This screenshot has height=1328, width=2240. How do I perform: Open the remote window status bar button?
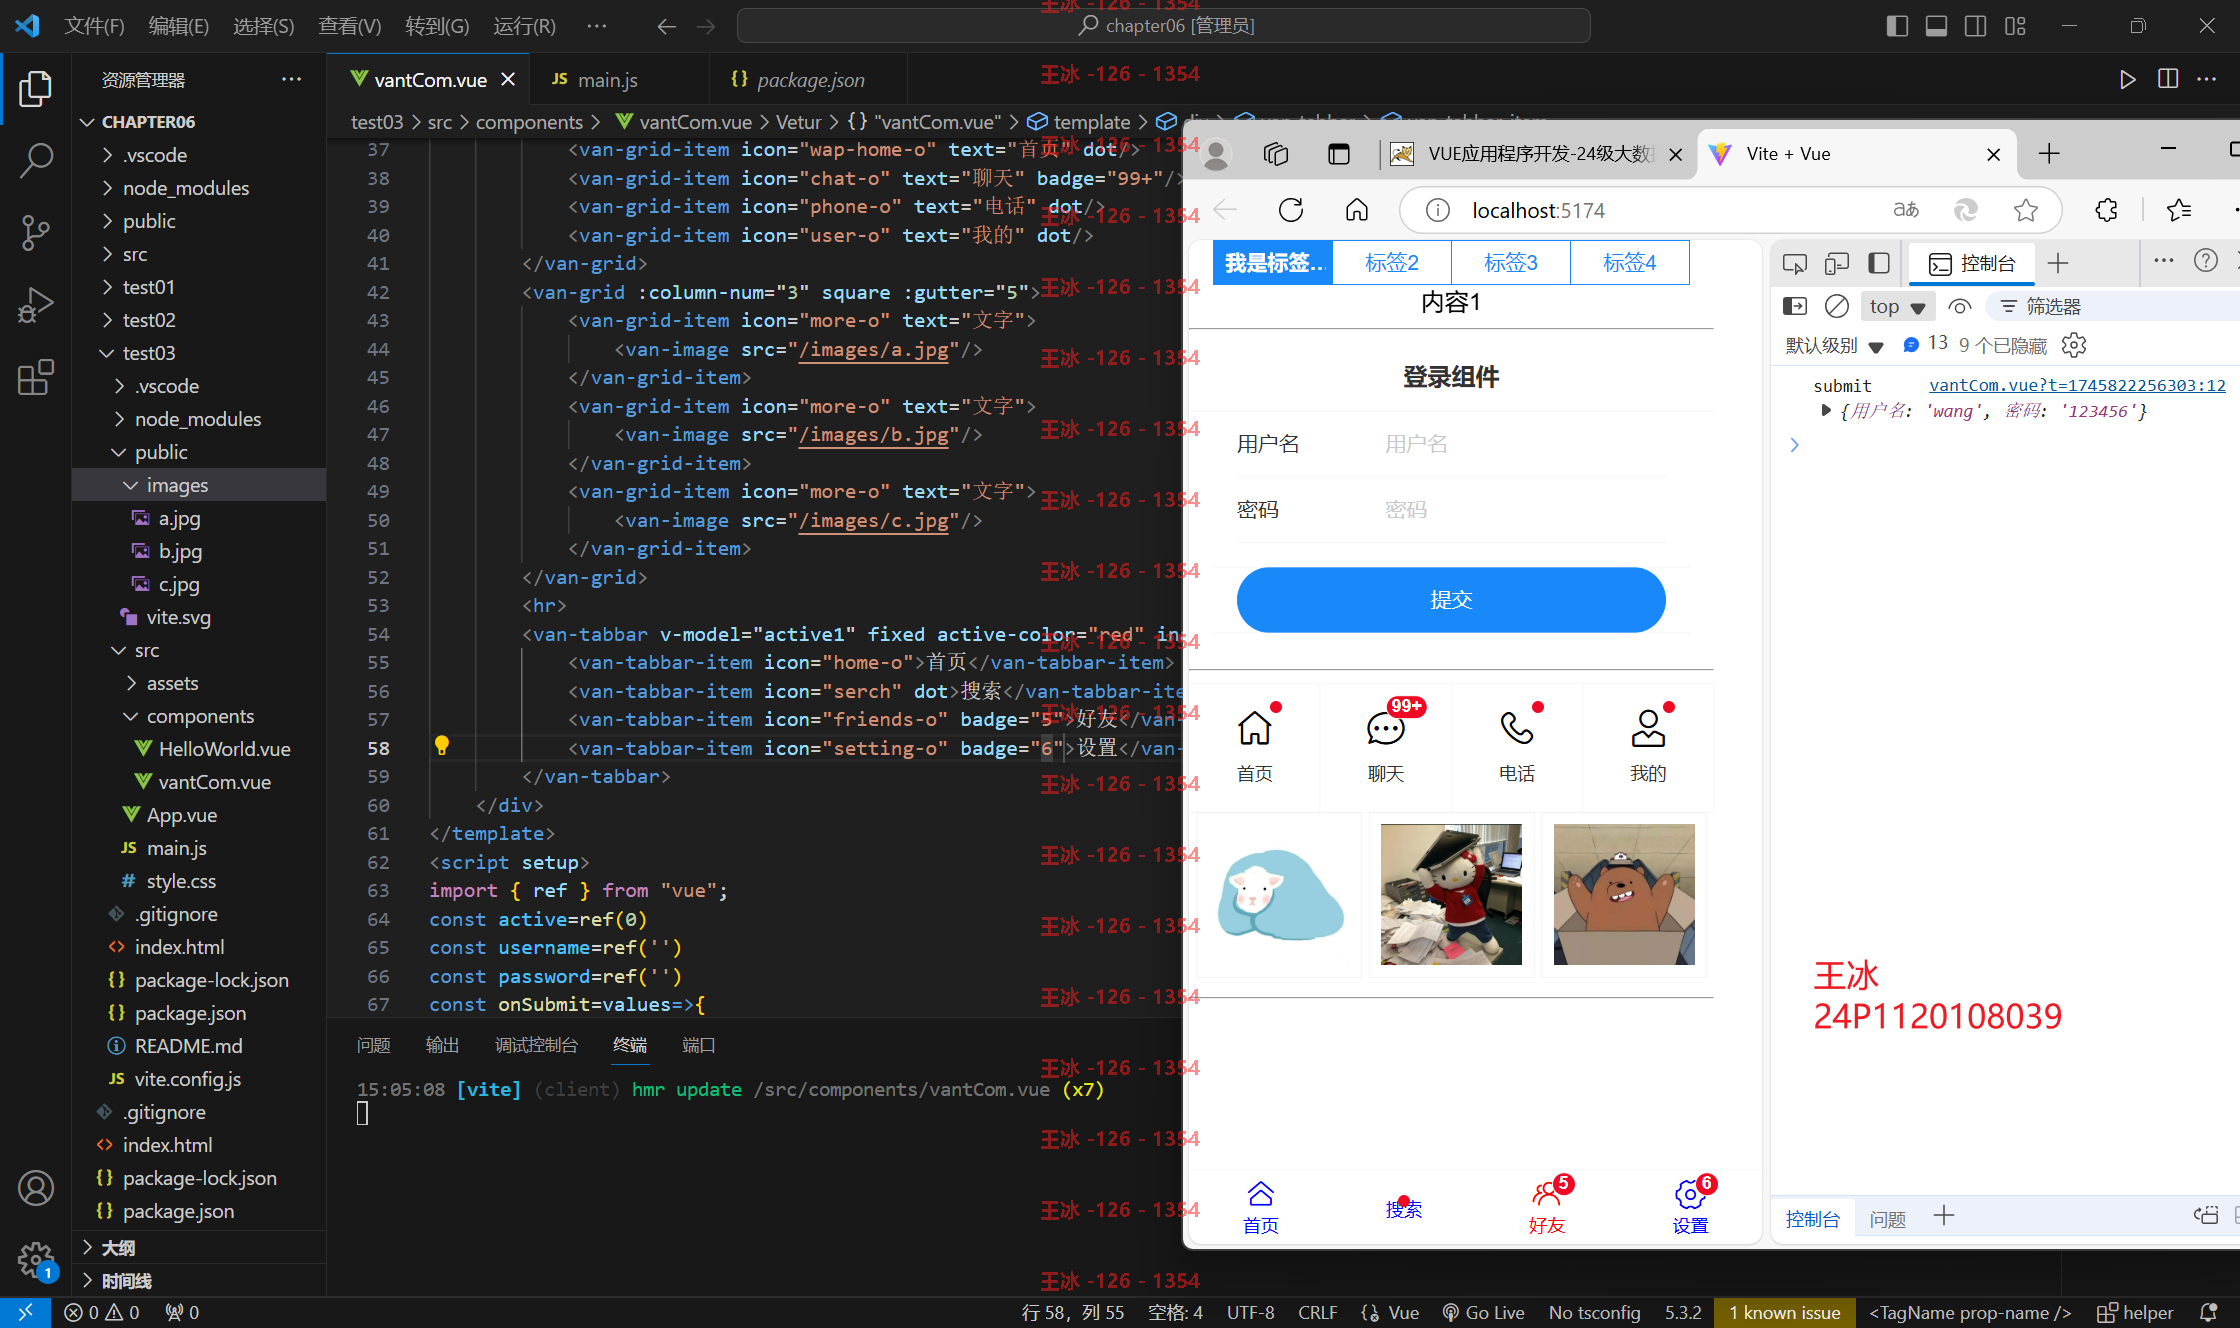[x=25, y=1312]
